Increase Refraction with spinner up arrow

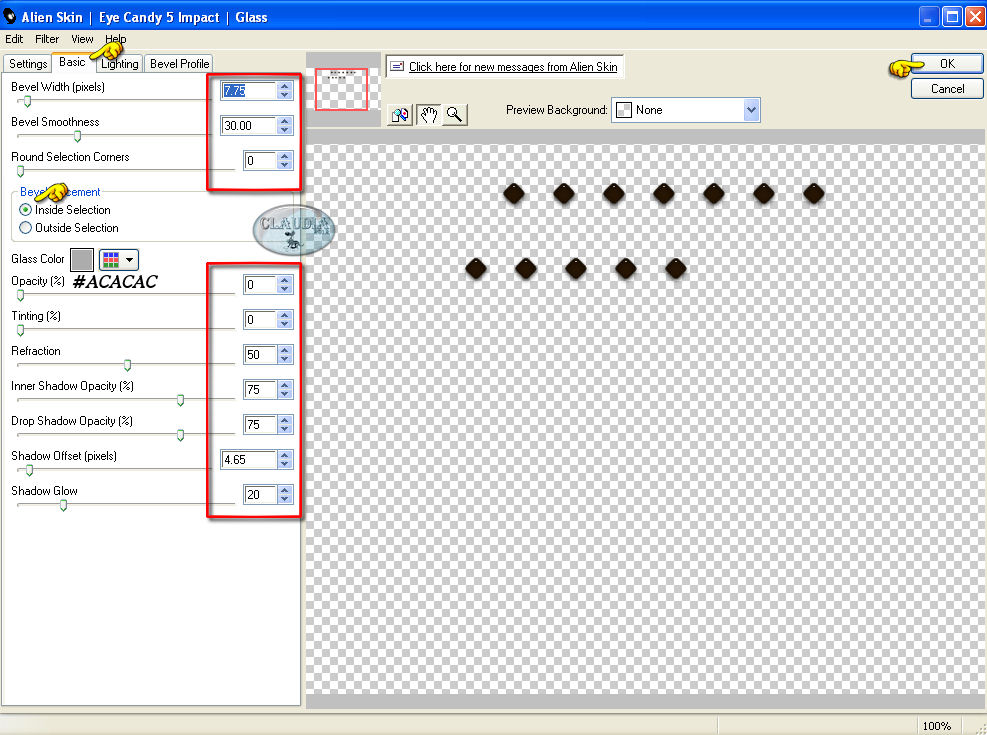[285, 350]
